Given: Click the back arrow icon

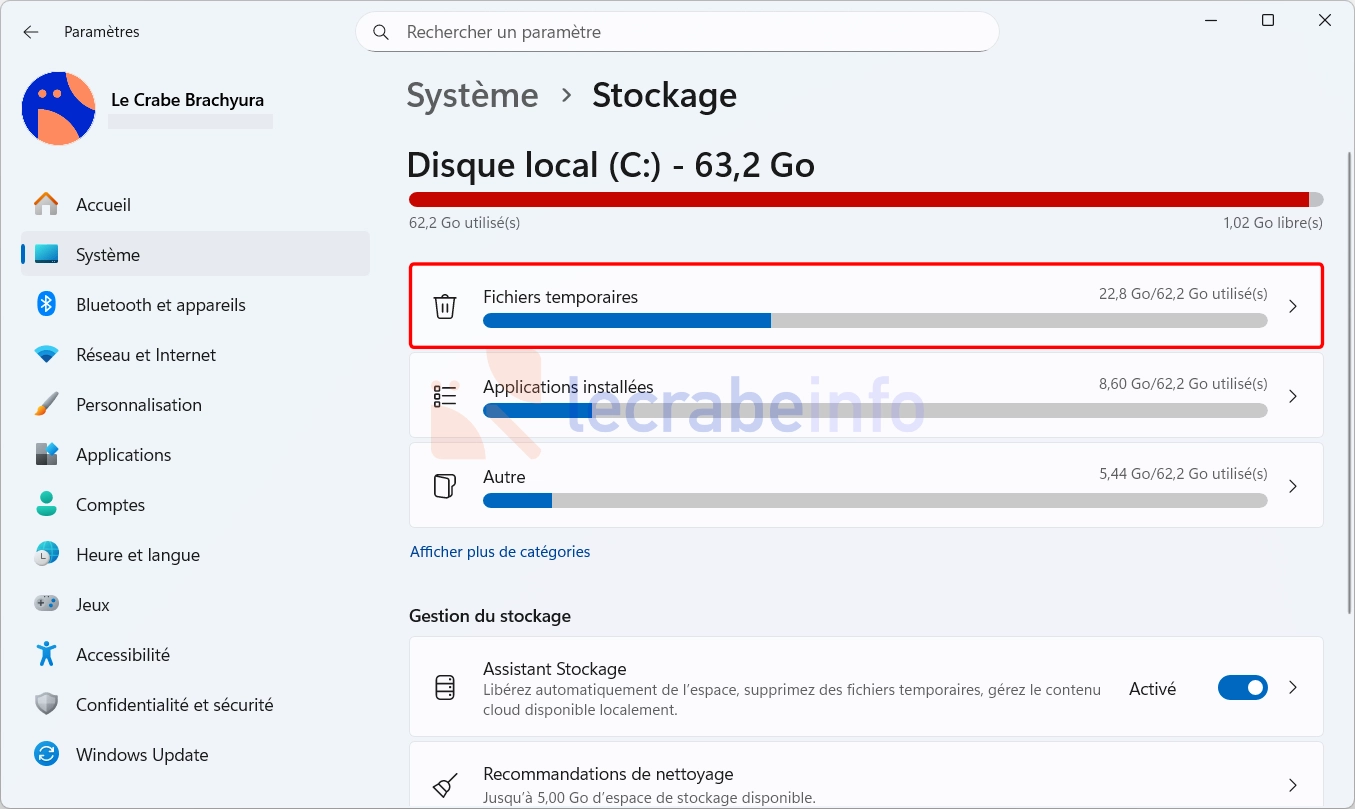Looking at the screenshot, I should [31, 32].
